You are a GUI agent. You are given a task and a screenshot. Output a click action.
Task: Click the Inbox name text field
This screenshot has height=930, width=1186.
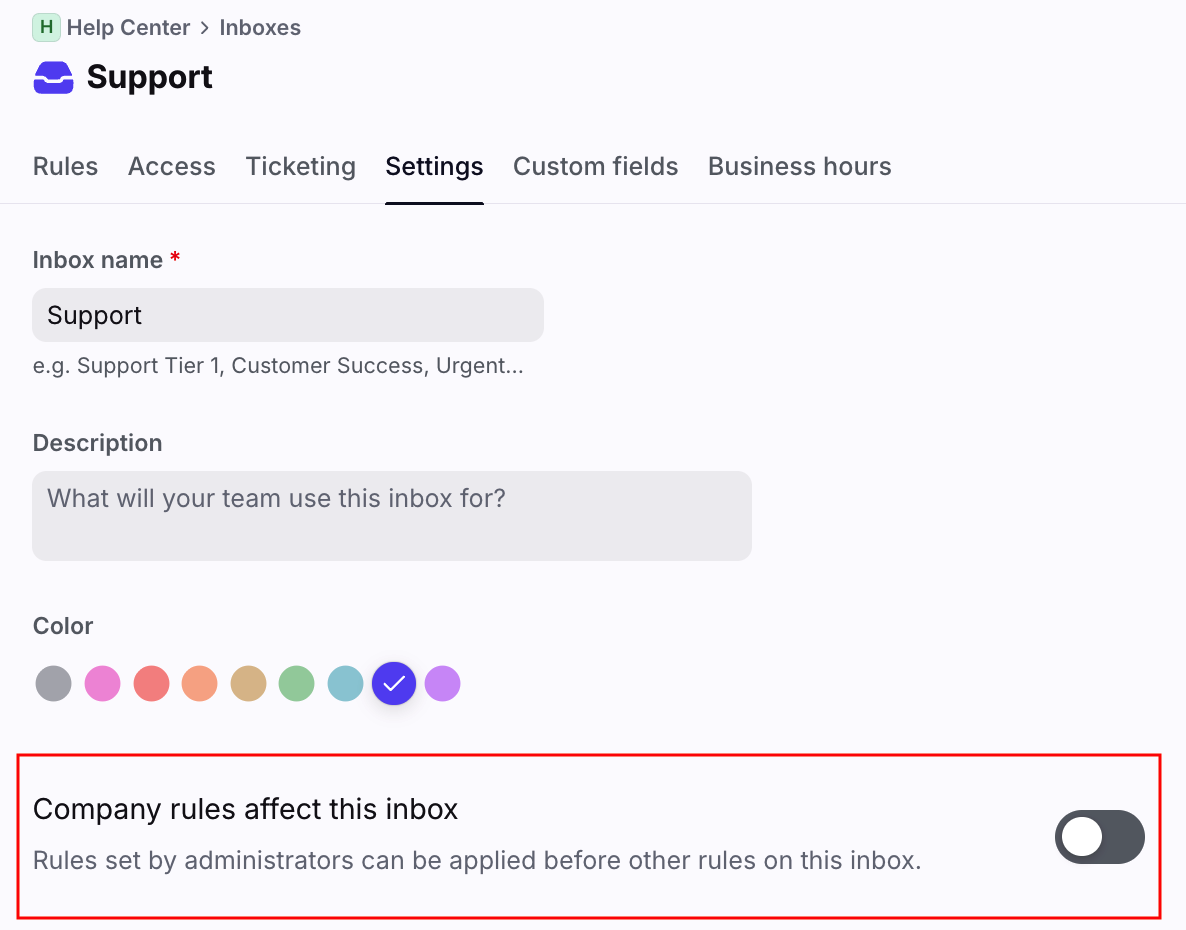pos(288,315)
